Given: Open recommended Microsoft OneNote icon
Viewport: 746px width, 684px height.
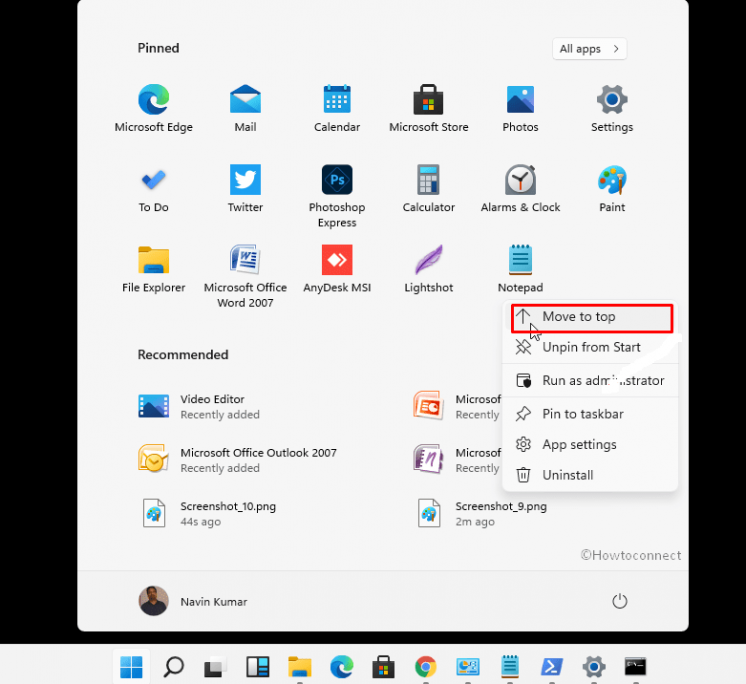Looking at the screenshot, I should (x=428, y=459).
